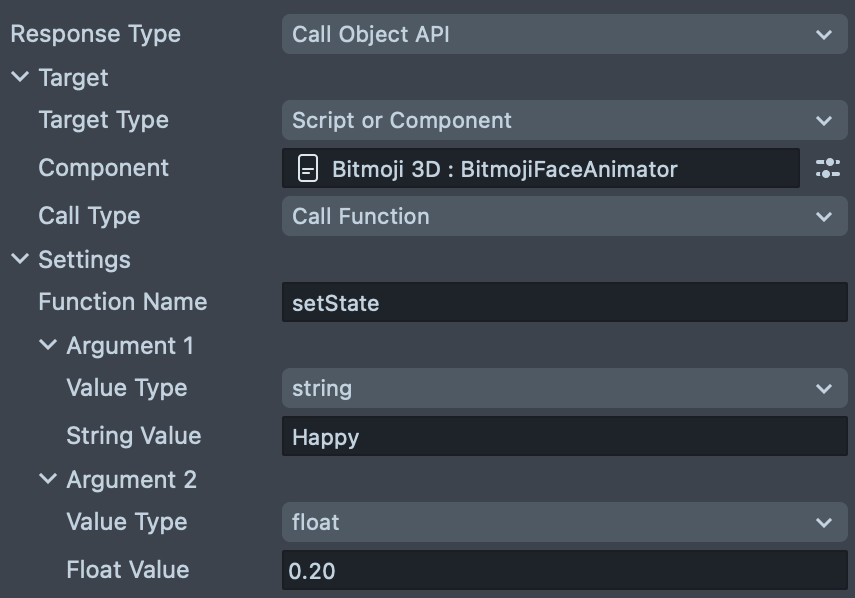Click the chevron arrow on Target Type dropdown
The height and width of the screenshot is (598, 855).
(824, 121)
